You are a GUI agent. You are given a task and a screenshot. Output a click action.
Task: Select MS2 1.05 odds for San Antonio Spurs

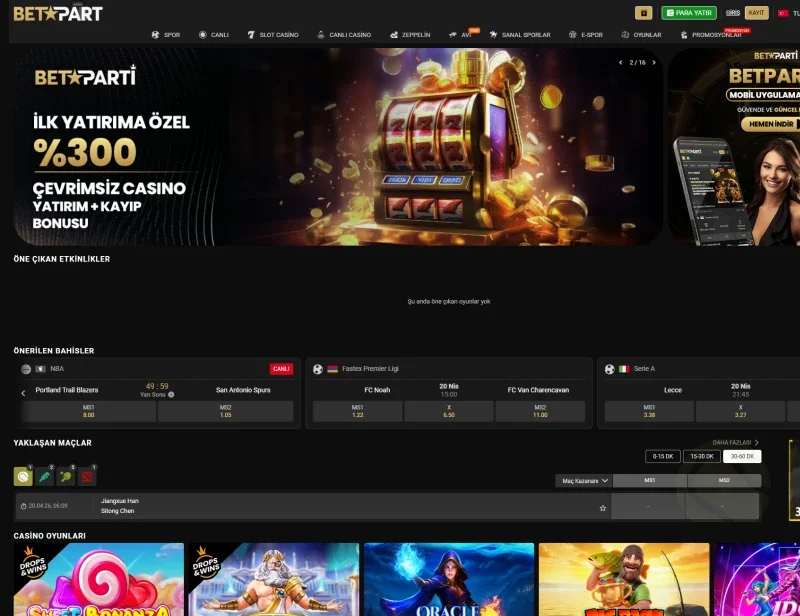pyautogui.click(x=226, y=411)
